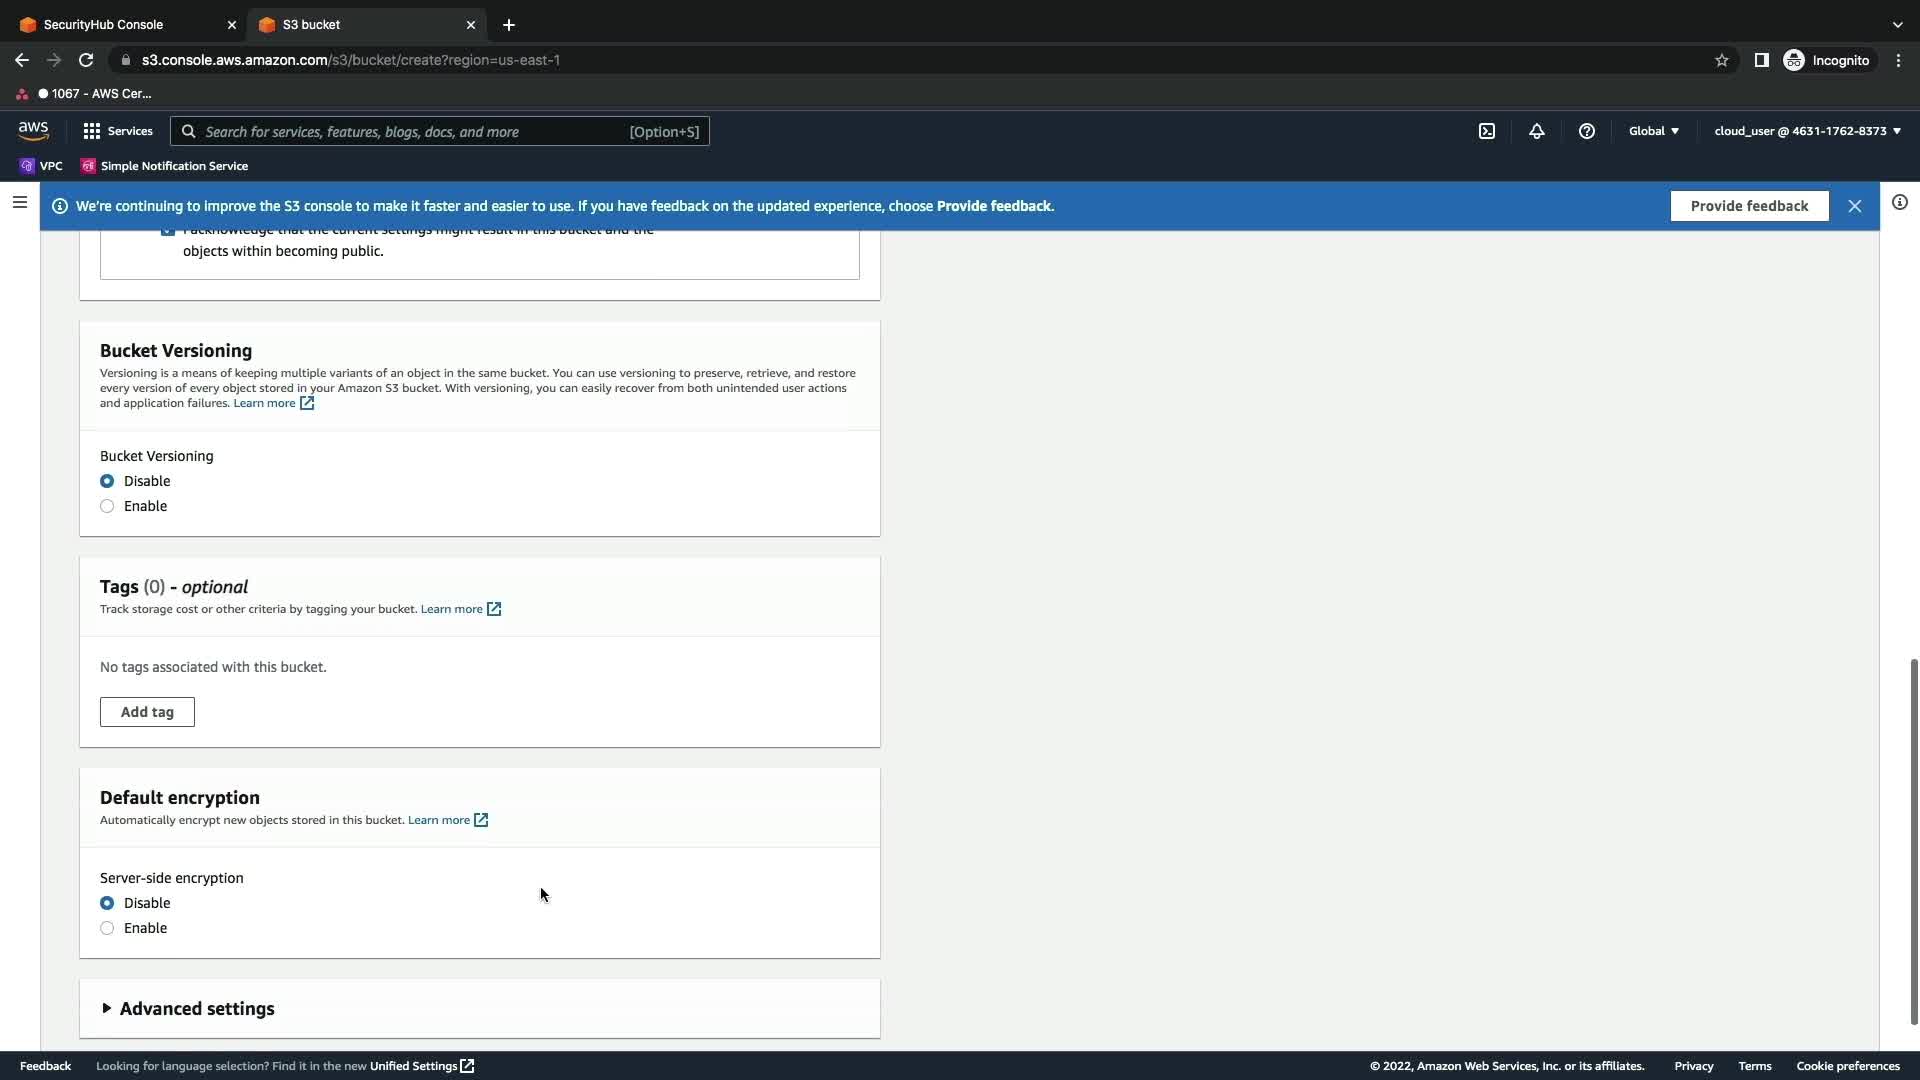Open the cloud_user account dropdown
The image size is (1920, 1080).
1807,131
